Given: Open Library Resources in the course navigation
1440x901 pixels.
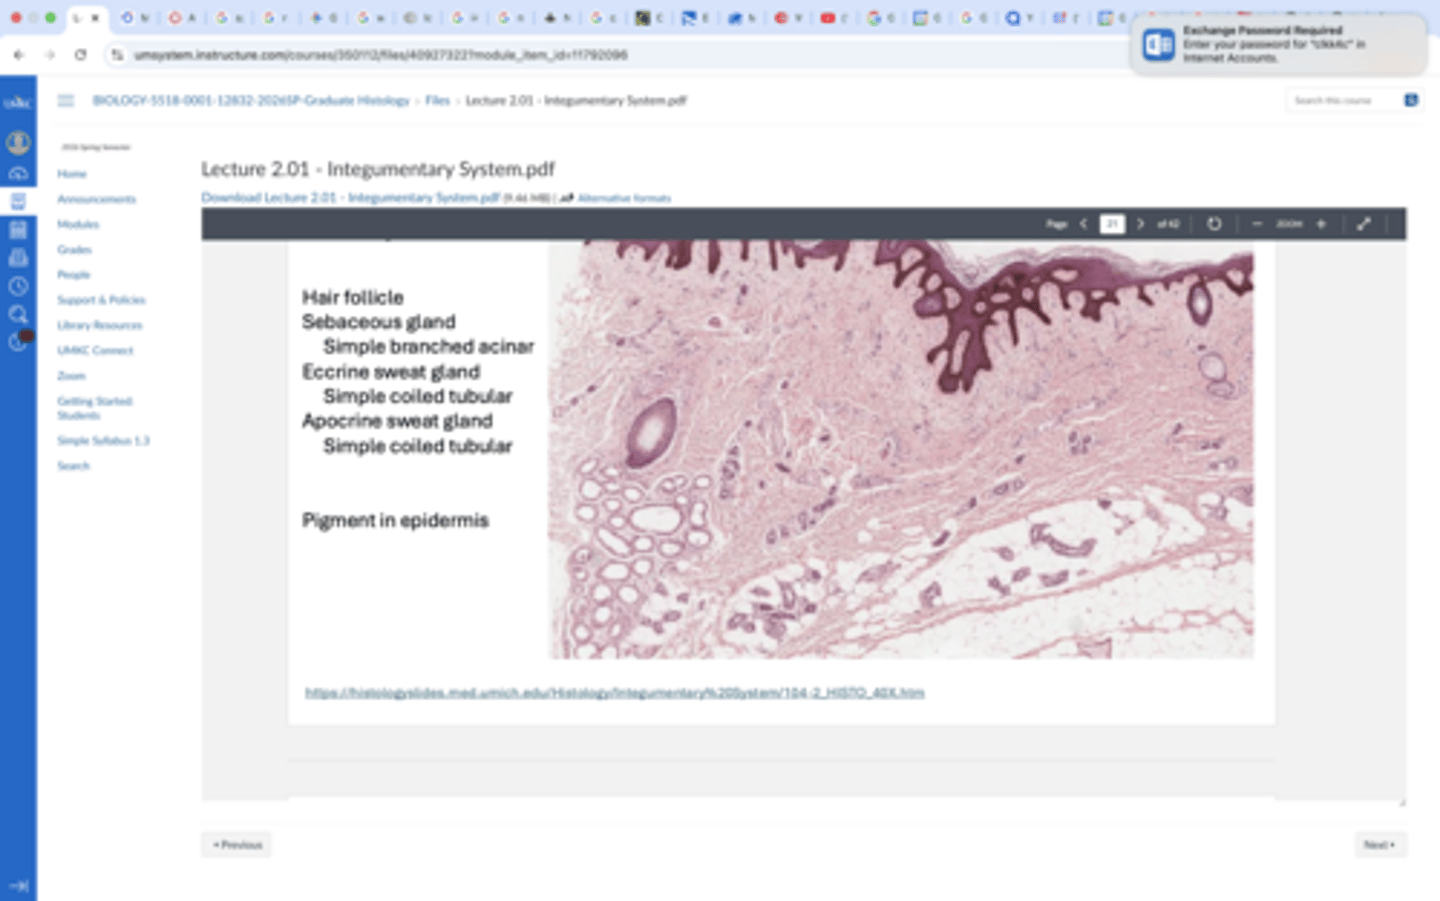Looking at the screenshot, I should click(99, 325).
